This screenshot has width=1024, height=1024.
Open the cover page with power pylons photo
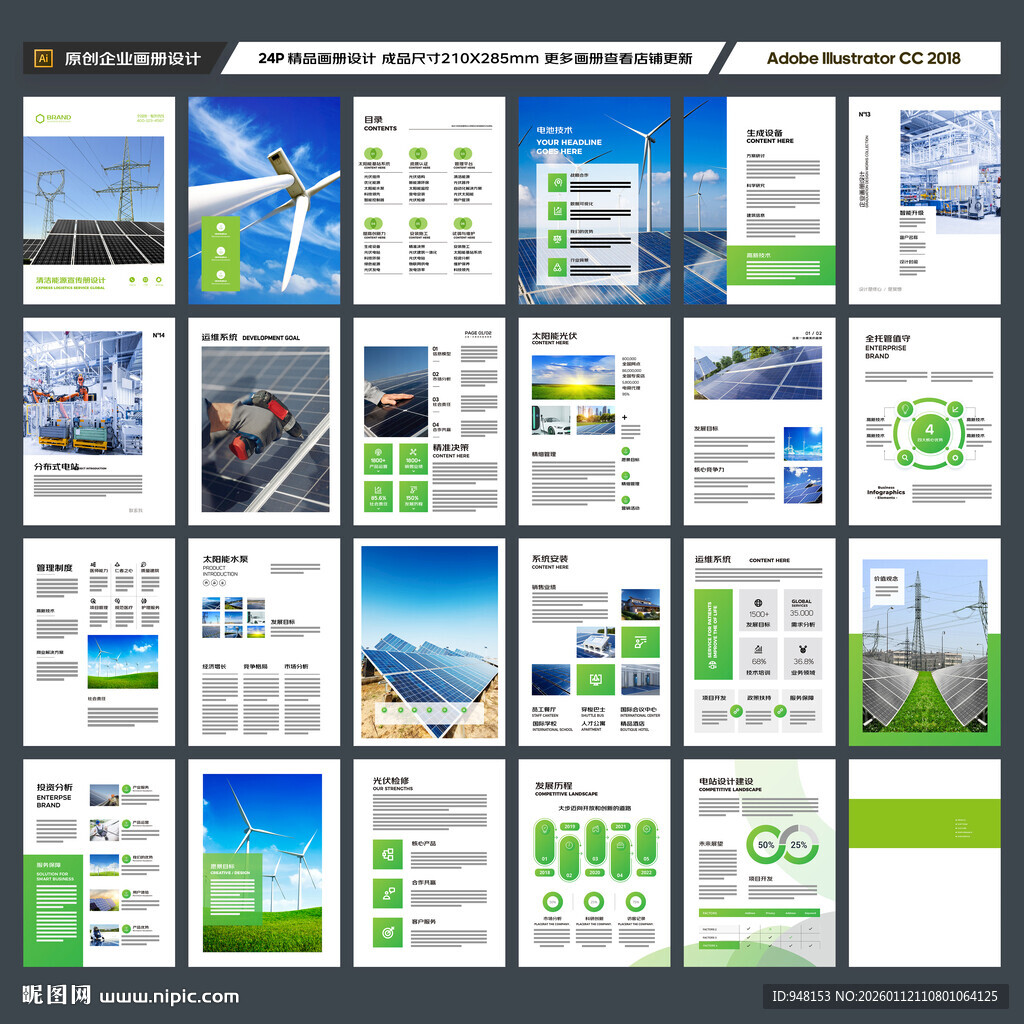tap(99, 200)
